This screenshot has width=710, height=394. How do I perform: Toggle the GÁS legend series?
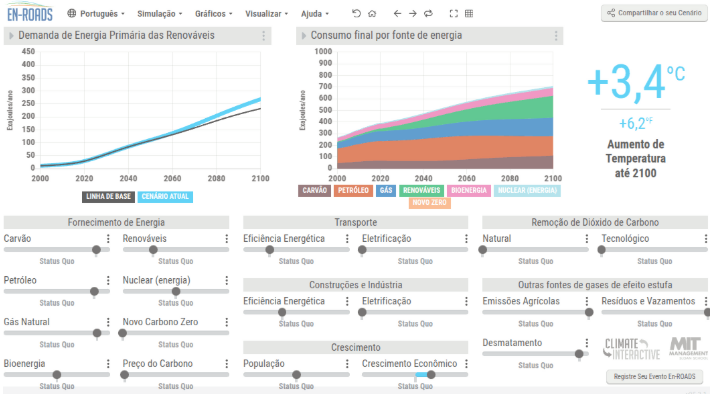tap(386, 191)
